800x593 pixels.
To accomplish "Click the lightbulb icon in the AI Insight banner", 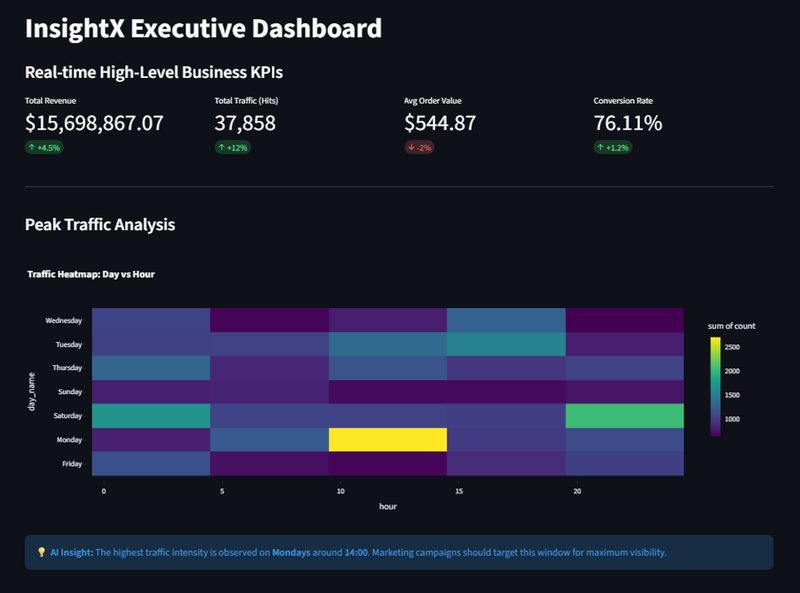I will 41,552.
